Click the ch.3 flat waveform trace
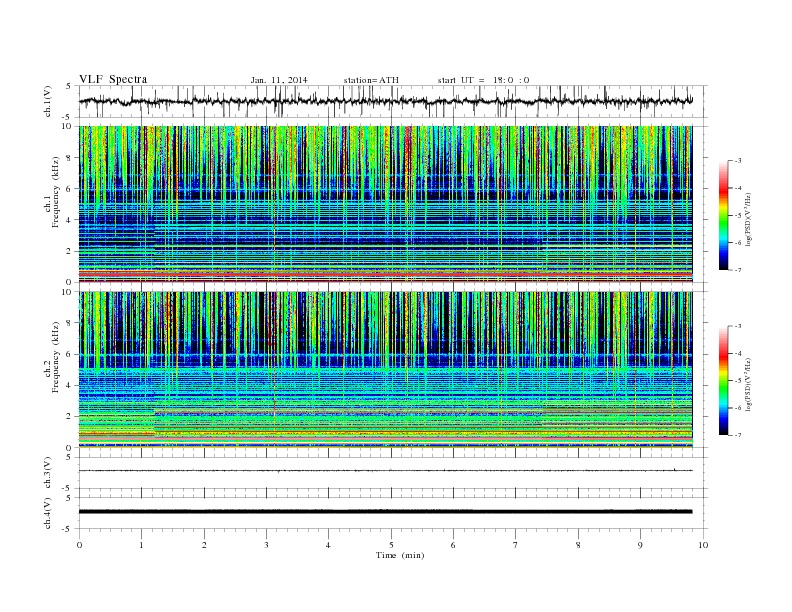The width and height of the screenshot is (792, 612). 385,471
